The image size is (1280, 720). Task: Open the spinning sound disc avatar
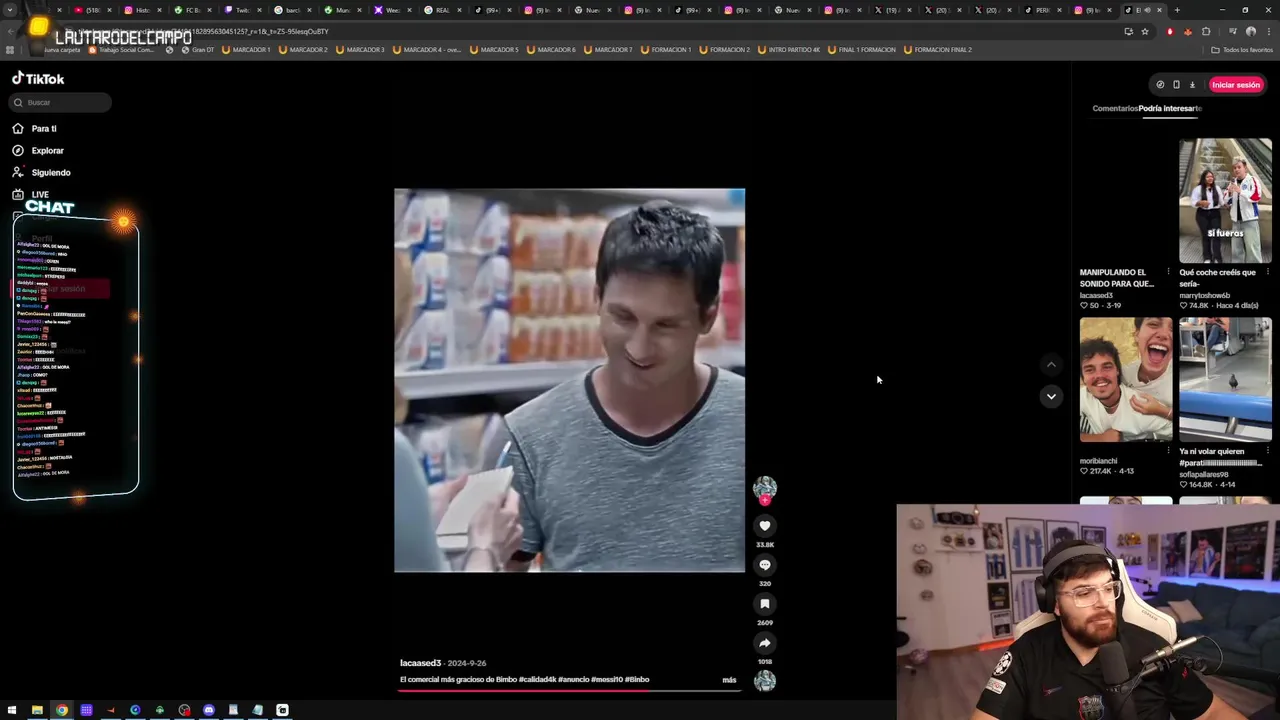coord(765,681)
